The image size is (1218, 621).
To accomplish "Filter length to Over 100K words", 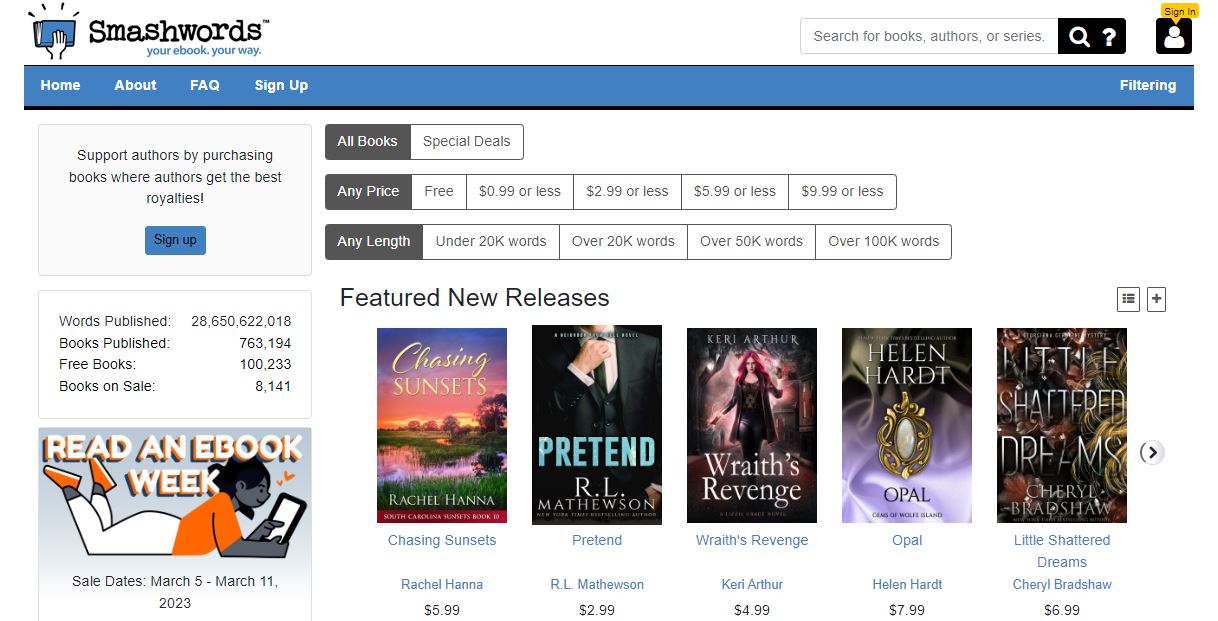I will pos(884,242).
